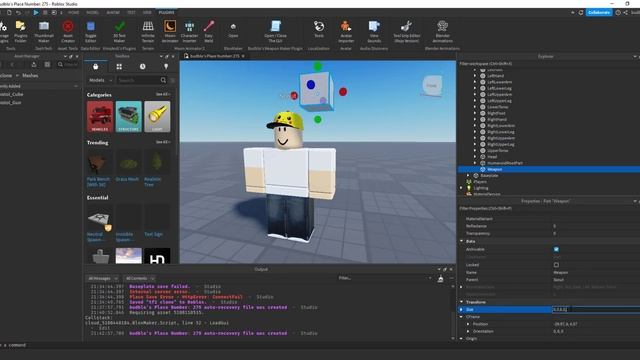The image size is (640, 360).
Task: Open the 3D Text Maker plugin
Action: coord(120,31)
